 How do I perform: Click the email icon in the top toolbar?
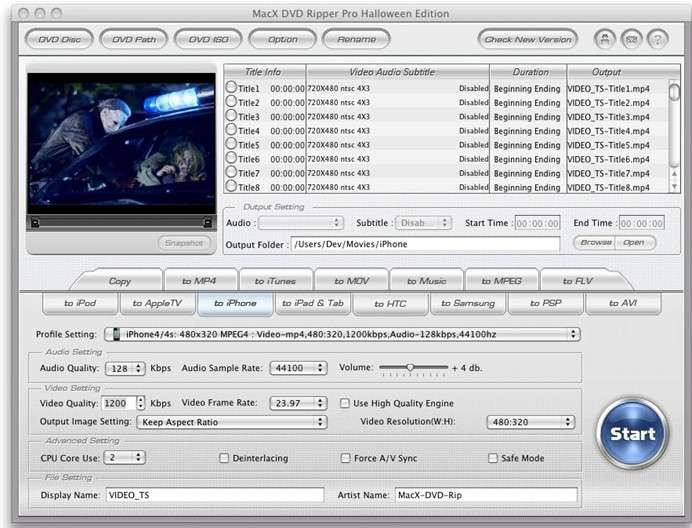click(632, 39)
